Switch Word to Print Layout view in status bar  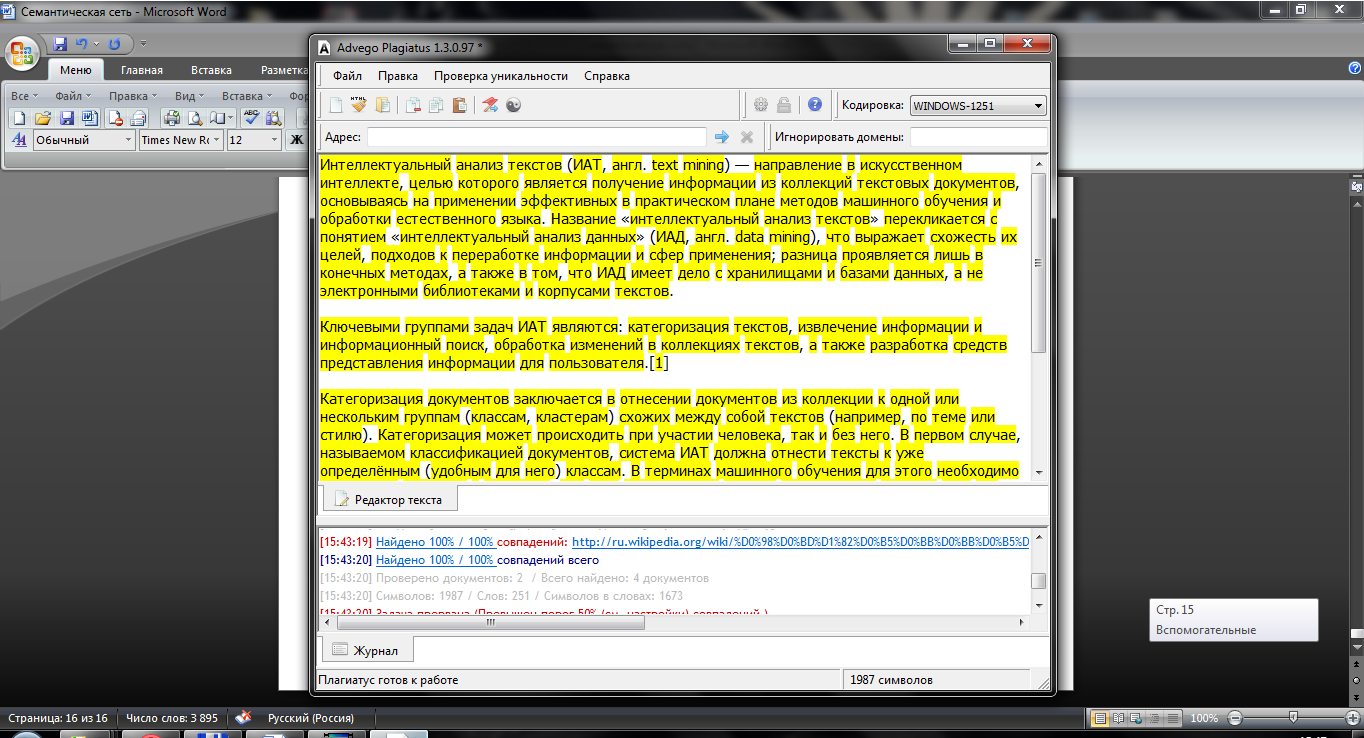pyautogui.click(x=1100, y=718)
